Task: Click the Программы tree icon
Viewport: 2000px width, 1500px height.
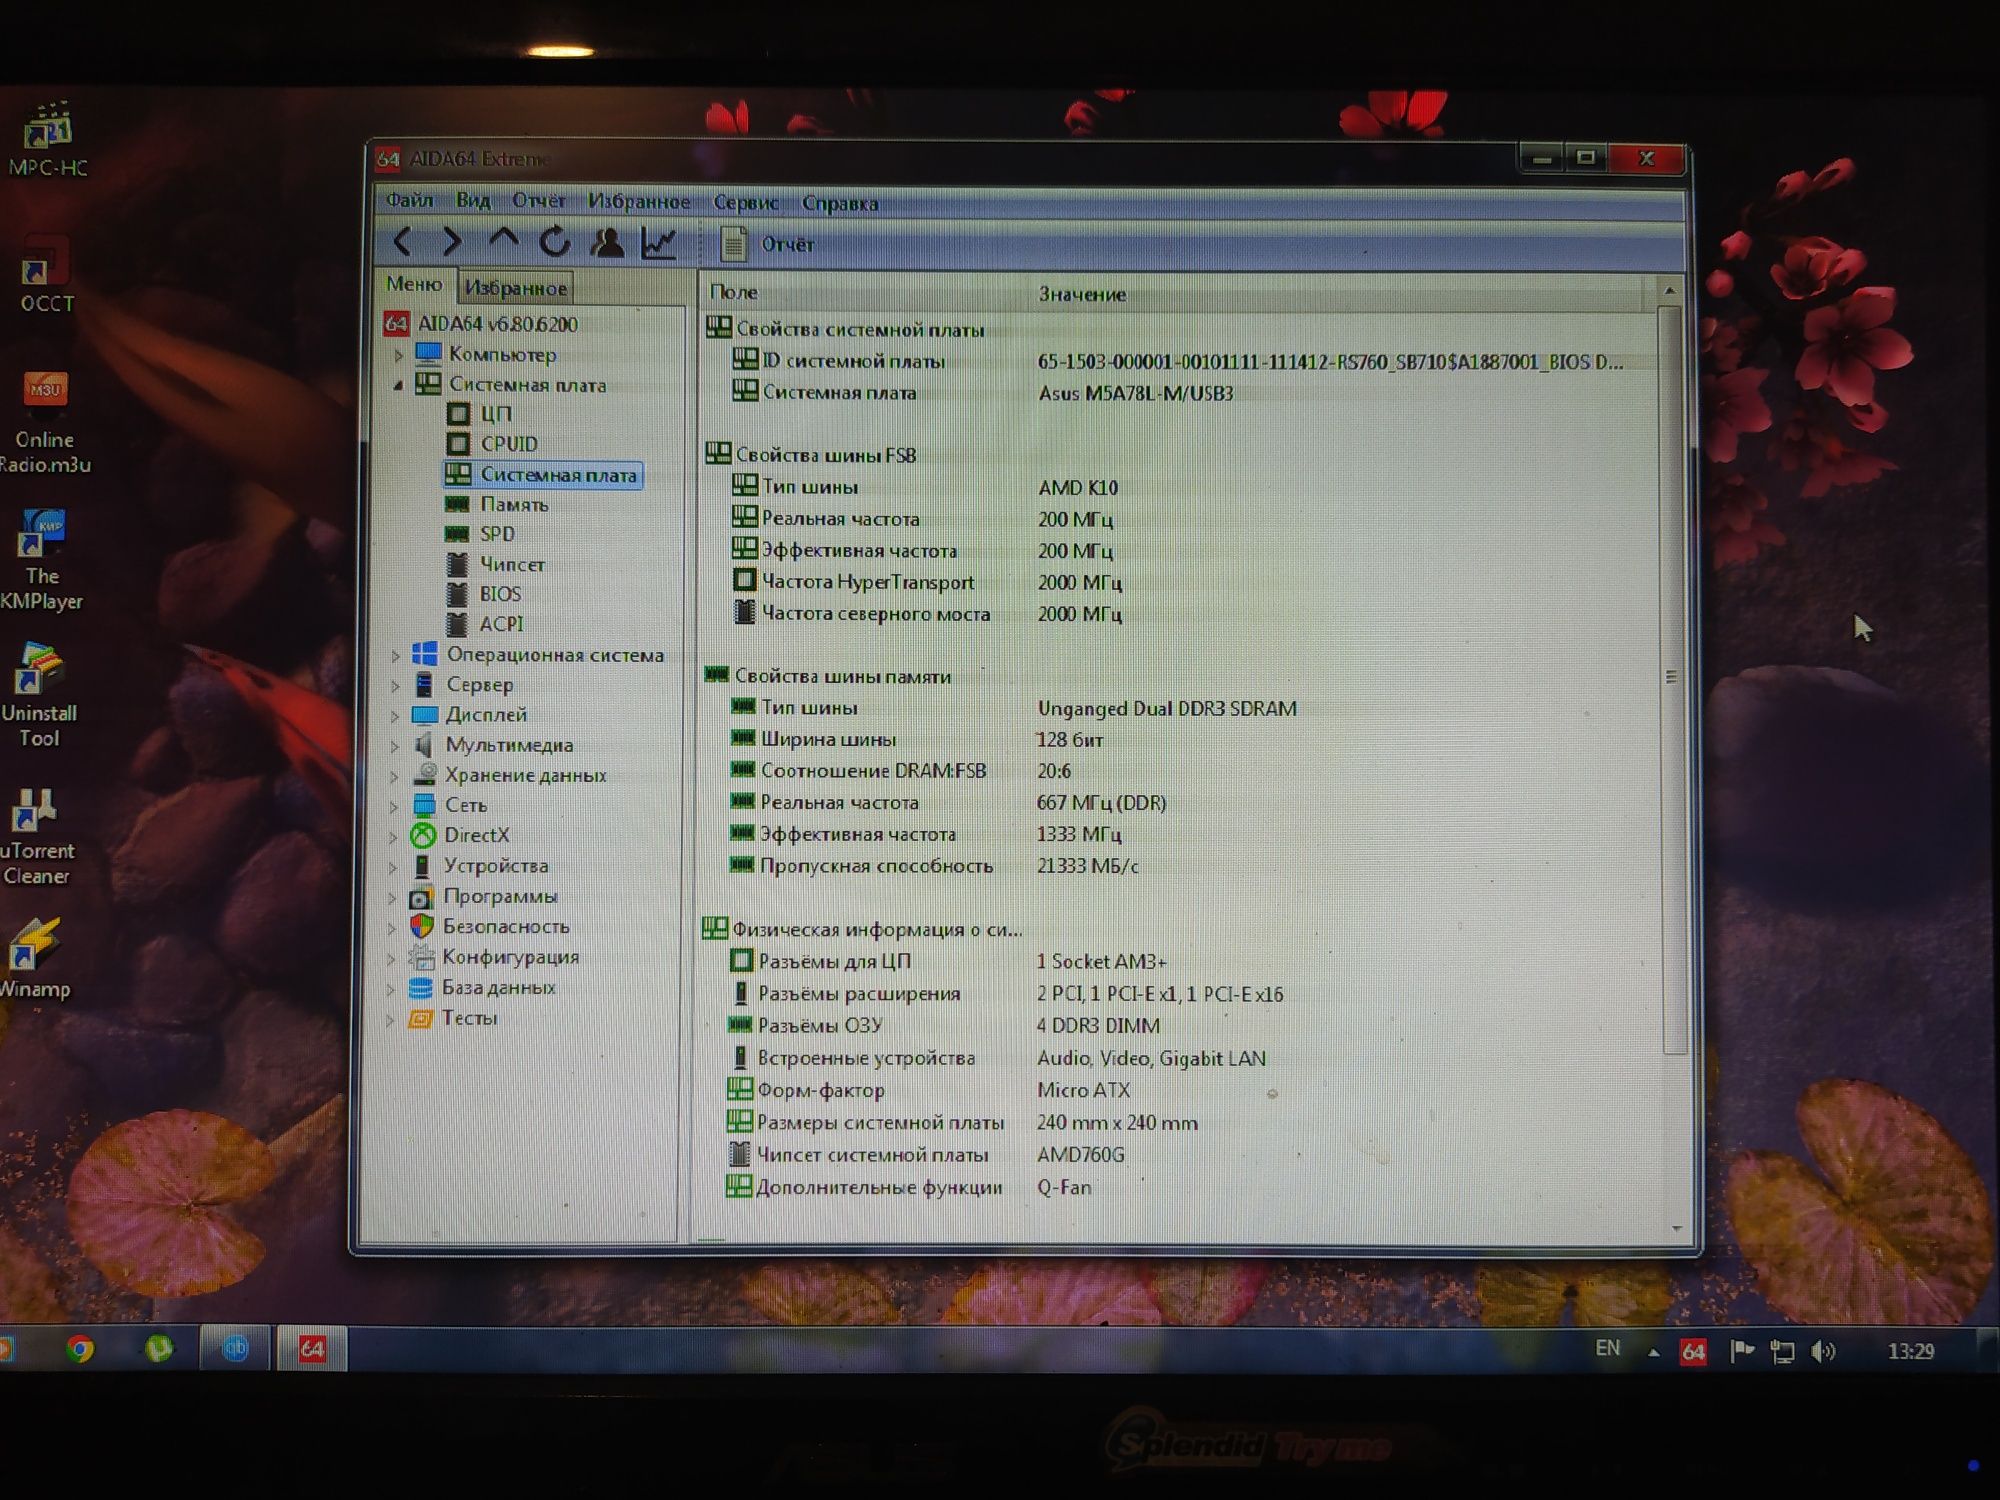Action: pyautogui.click(x=422, y=897)
